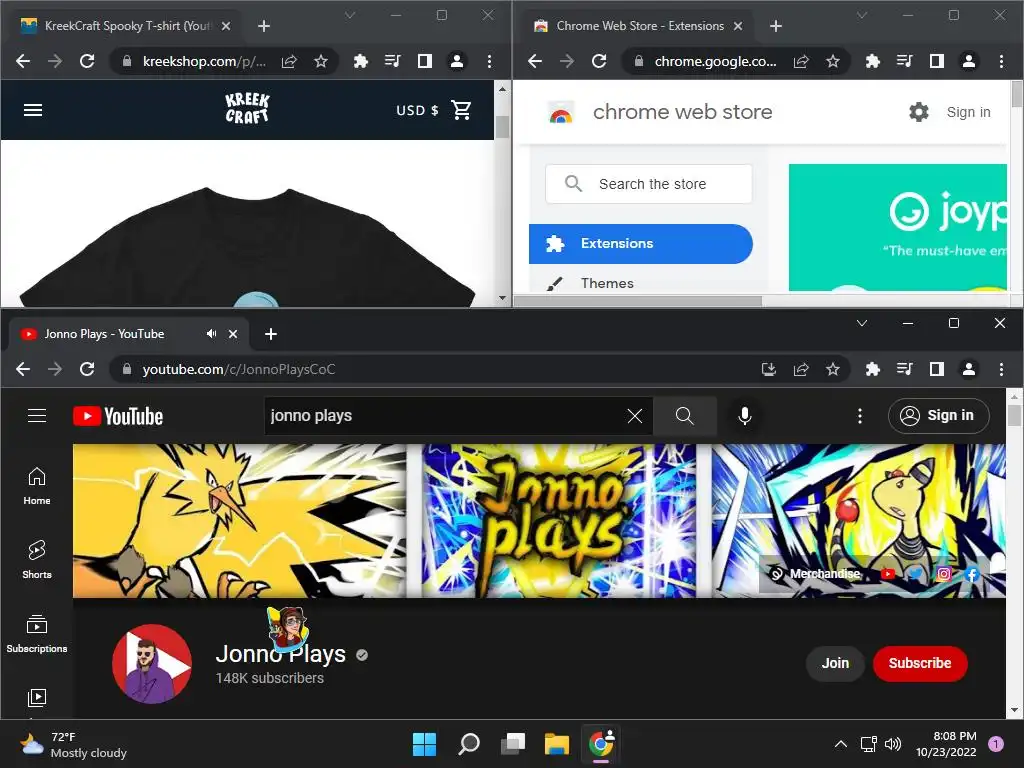The image size is (1024, 768).
Task: Open tab search chevron in Web Store window
Action: (862, 15)
